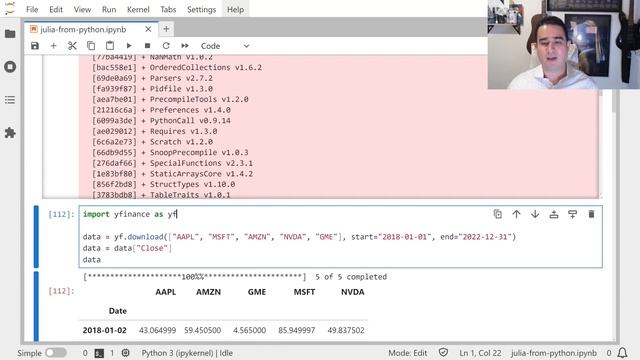Viewport: 640px width, 360px height.
Task: Open the Kernel menu
Action: 138,9
